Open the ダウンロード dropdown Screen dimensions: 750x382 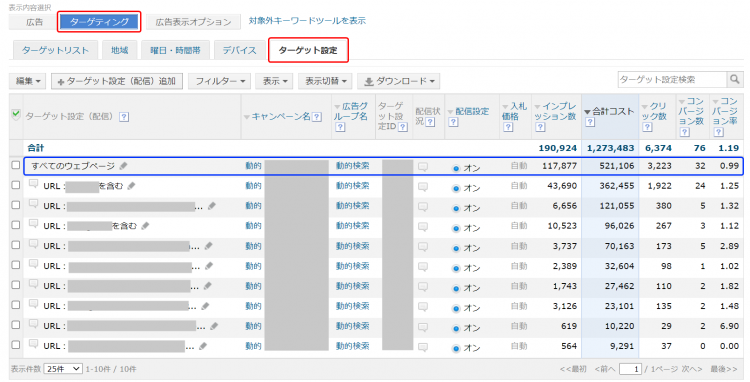[x=398, y=81]
